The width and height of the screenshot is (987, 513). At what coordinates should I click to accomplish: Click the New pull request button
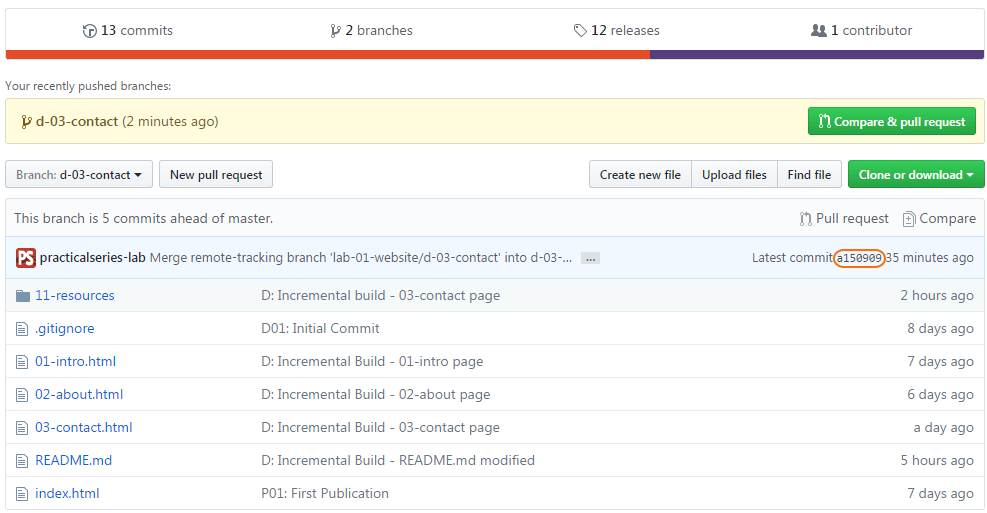pyautogui.click(x=216, y=174)
